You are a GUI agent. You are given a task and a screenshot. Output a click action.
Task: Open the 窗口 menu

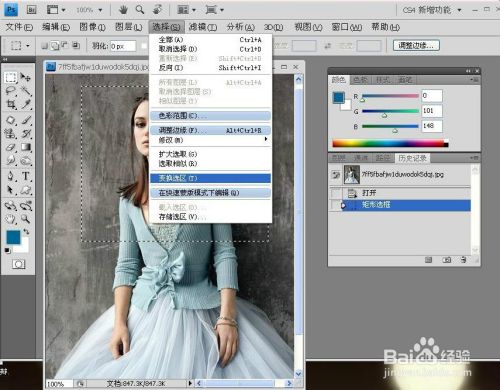tap(347, 27)
